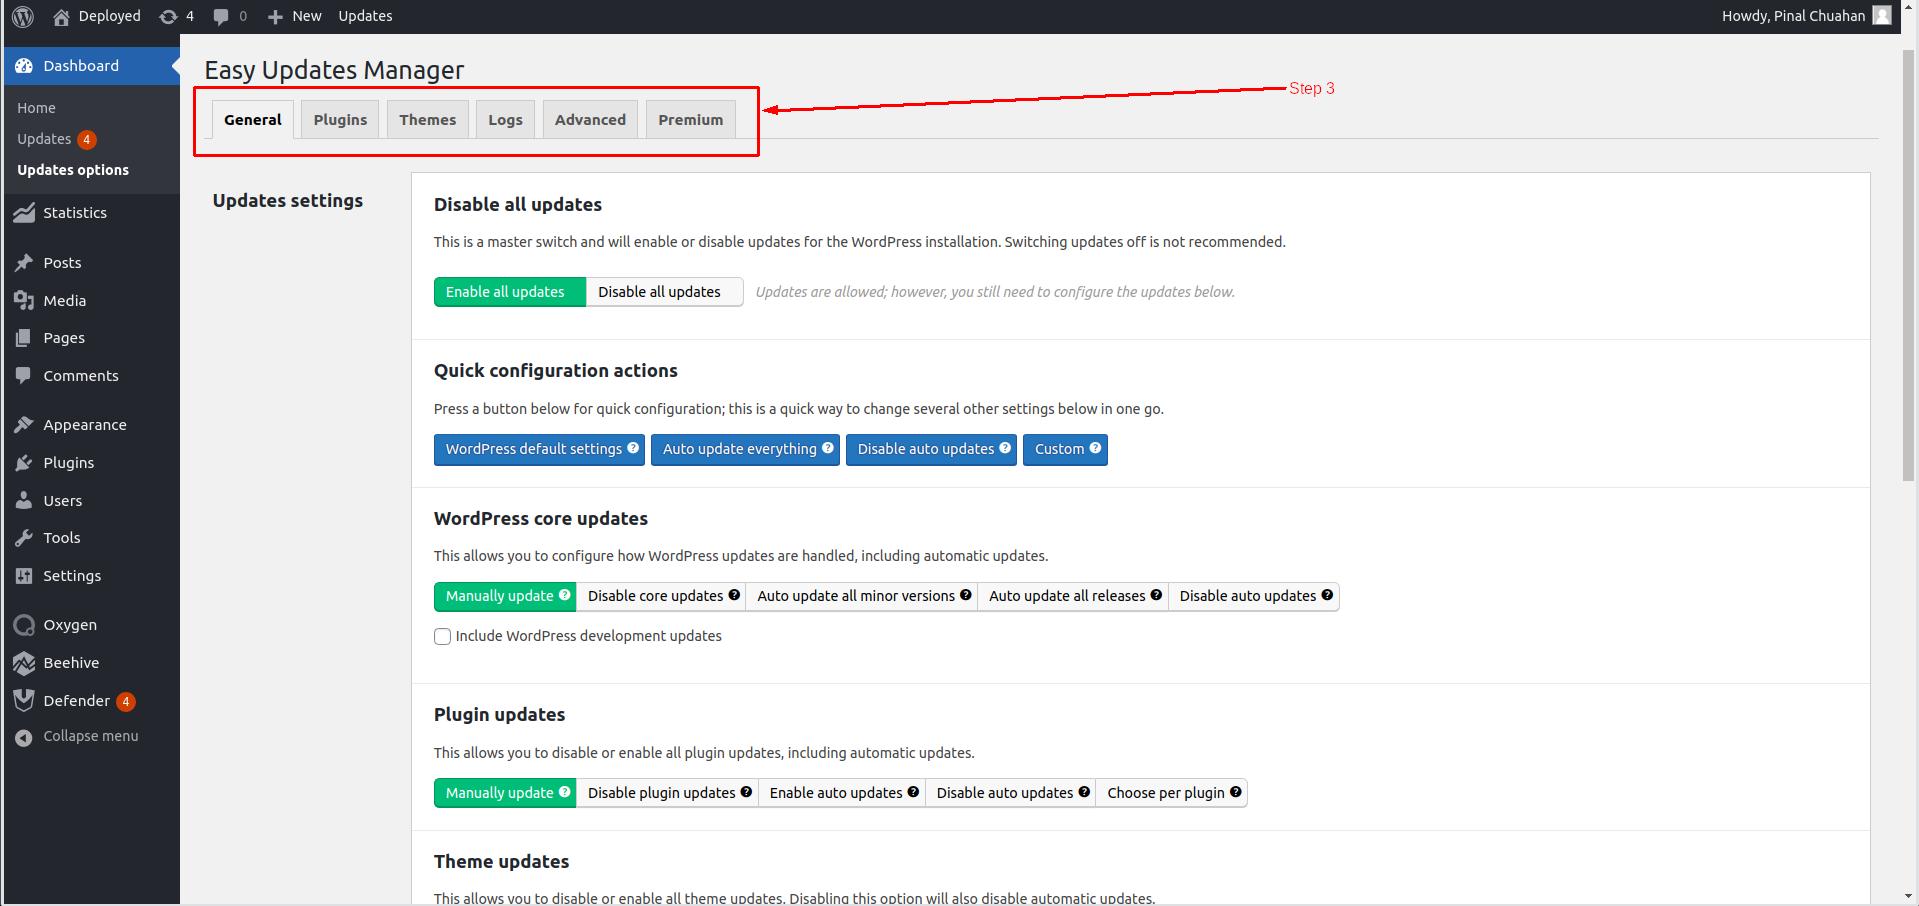Viewport: 1919px width, 906px height.
Task: Open Updates options in sidebar
Action: point(73,170)
